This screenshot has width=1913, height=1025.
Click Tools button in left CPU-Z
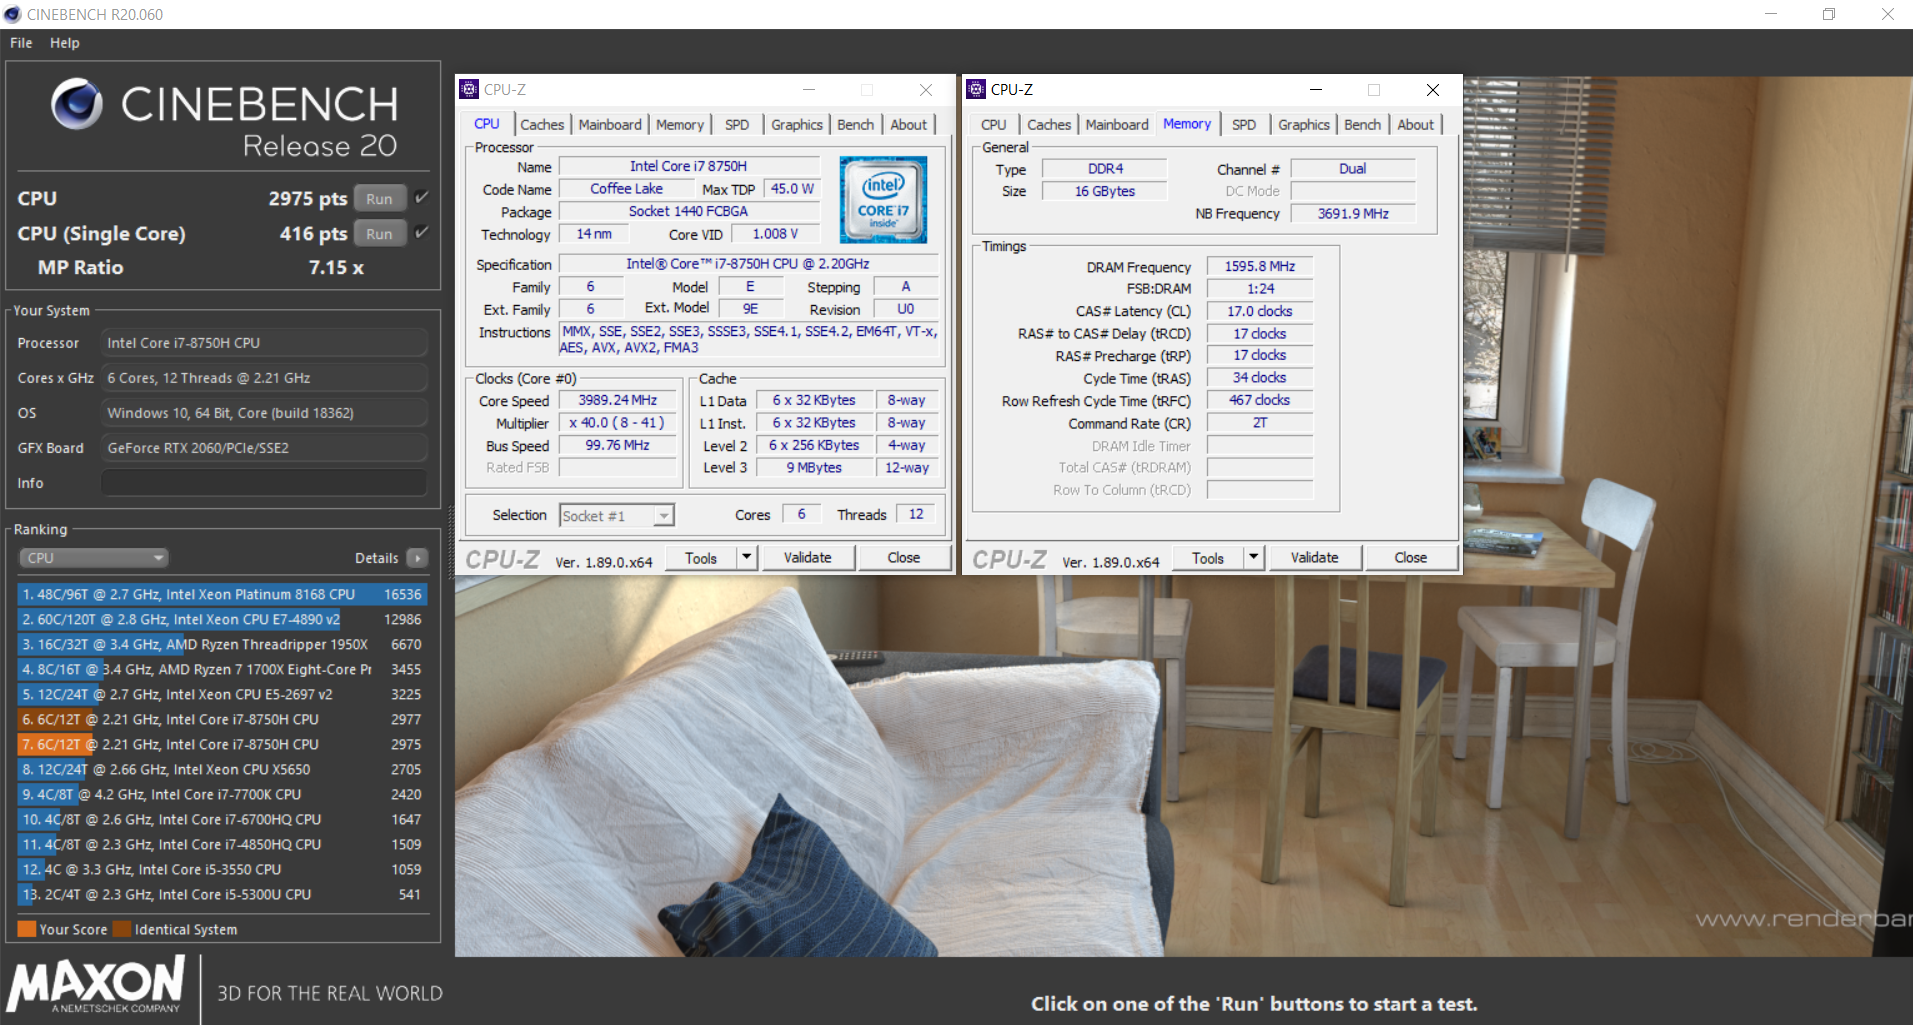click(700, 557)
